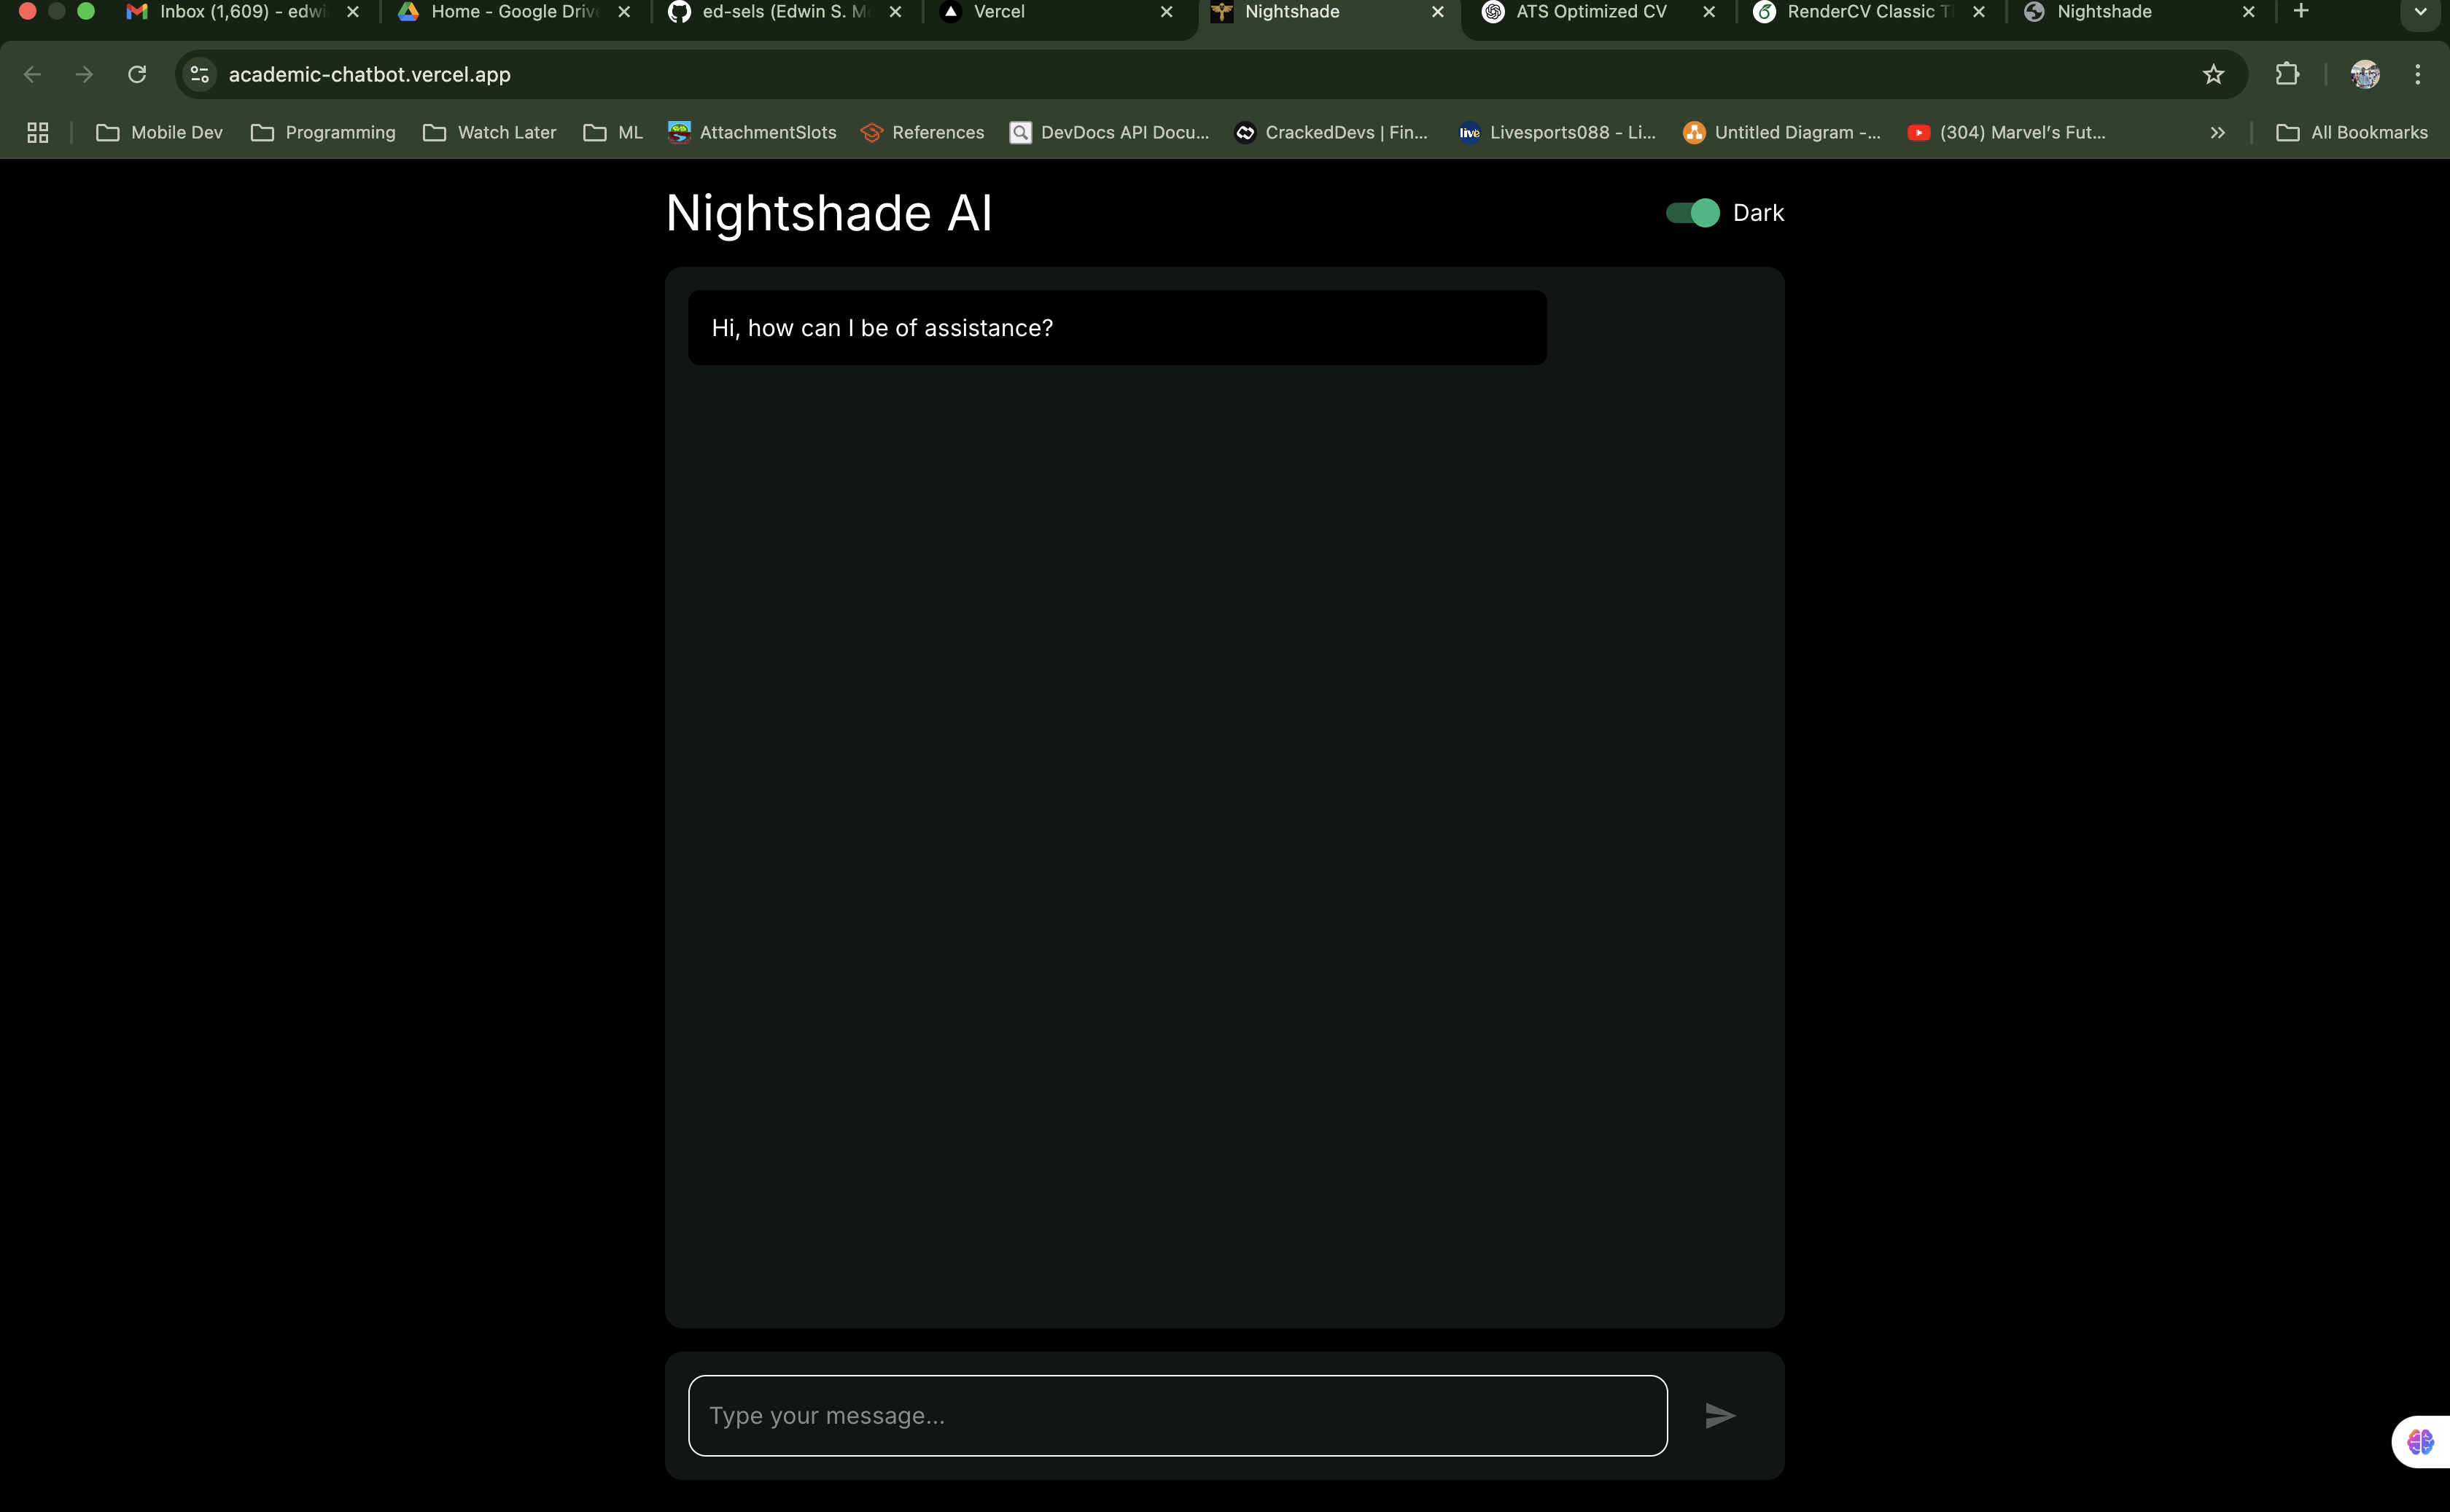Toggle the Dark mode switch
The height and width of the screenshot is (1512, 2450).
[1692, 213]
